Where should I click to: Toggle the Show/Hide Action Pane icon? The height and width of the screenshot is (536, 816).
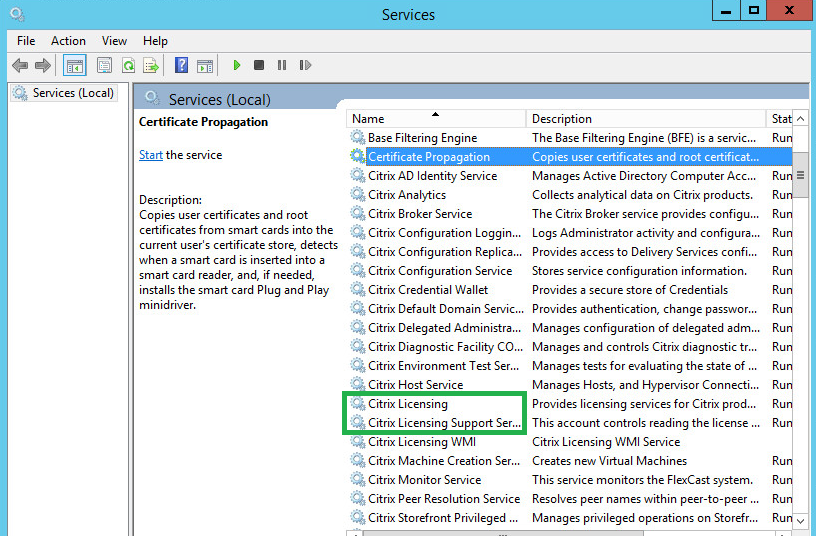click(205, 66)
